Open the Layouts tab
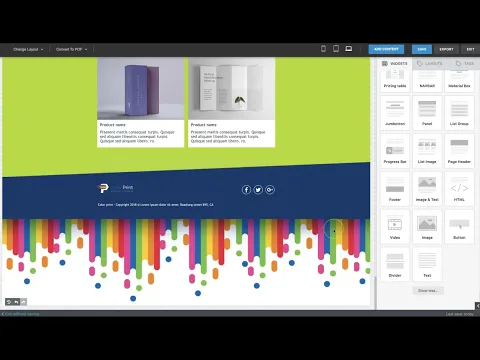 pos(430,63)
